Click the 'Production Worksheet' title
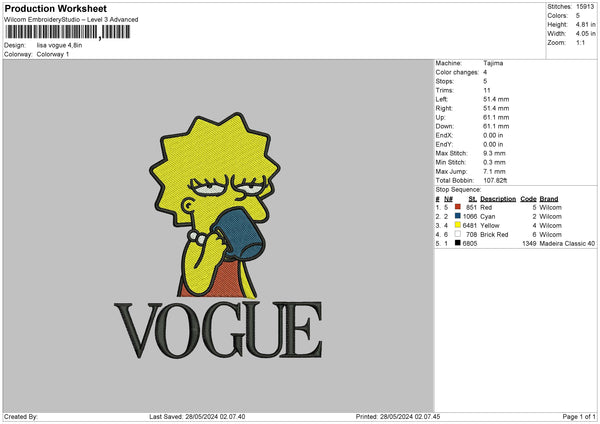This screenshot has height=424, width=600. click(55, 8)
